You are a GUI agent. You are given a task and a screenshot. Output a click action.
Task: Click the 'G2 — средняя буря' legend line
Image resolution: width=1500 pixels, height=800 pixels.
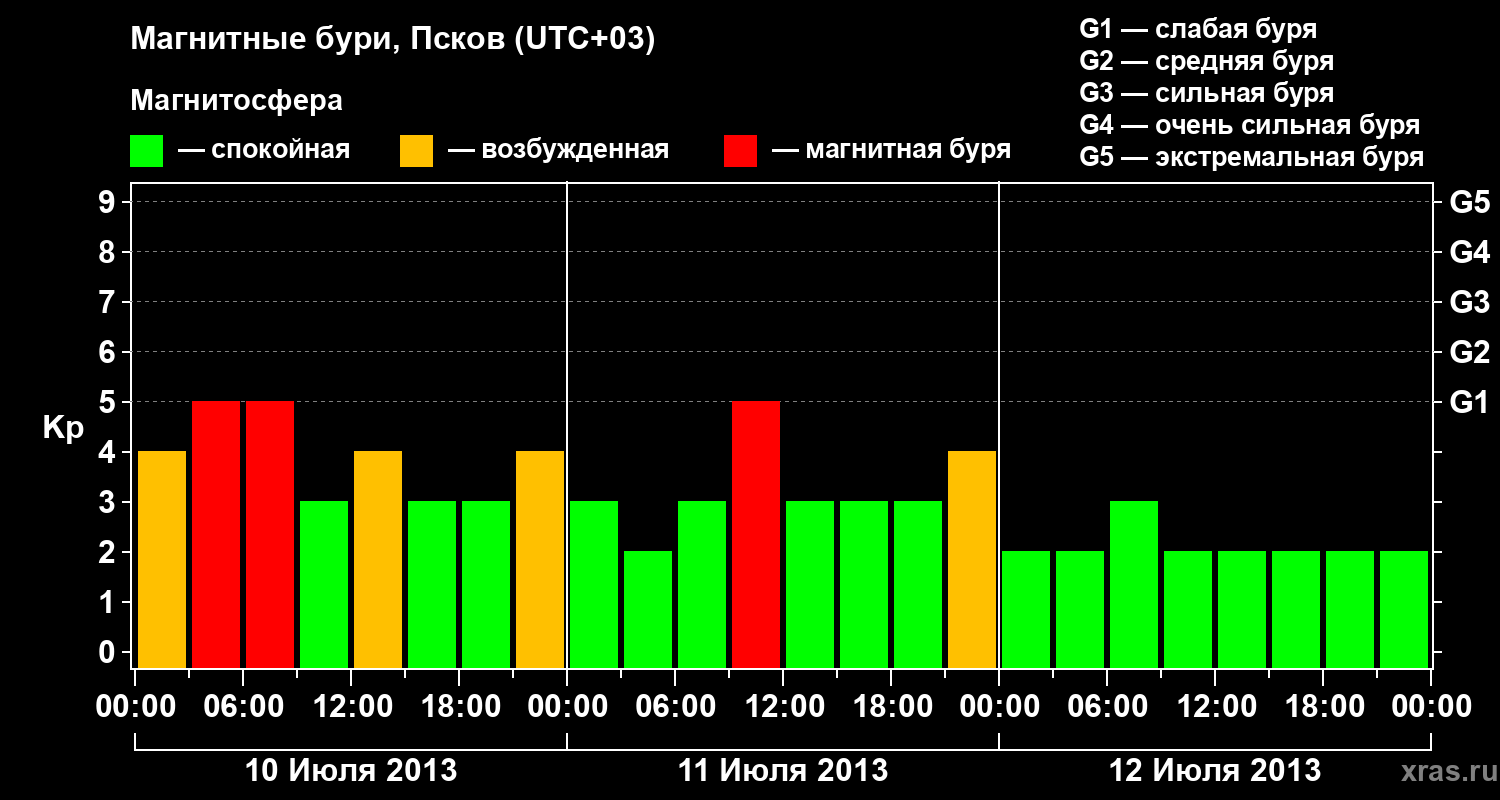click(1206, 60)
